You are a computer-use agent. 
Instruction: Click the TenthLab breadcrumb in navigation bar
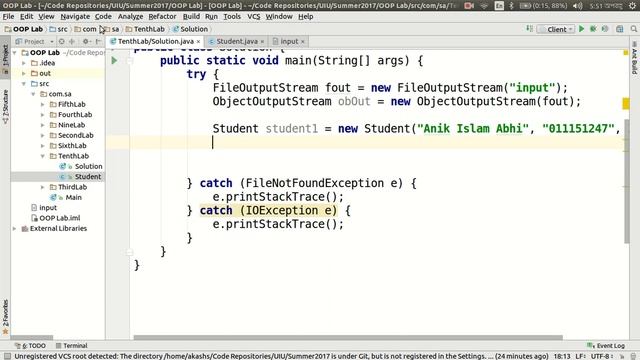tap(145, 29)
